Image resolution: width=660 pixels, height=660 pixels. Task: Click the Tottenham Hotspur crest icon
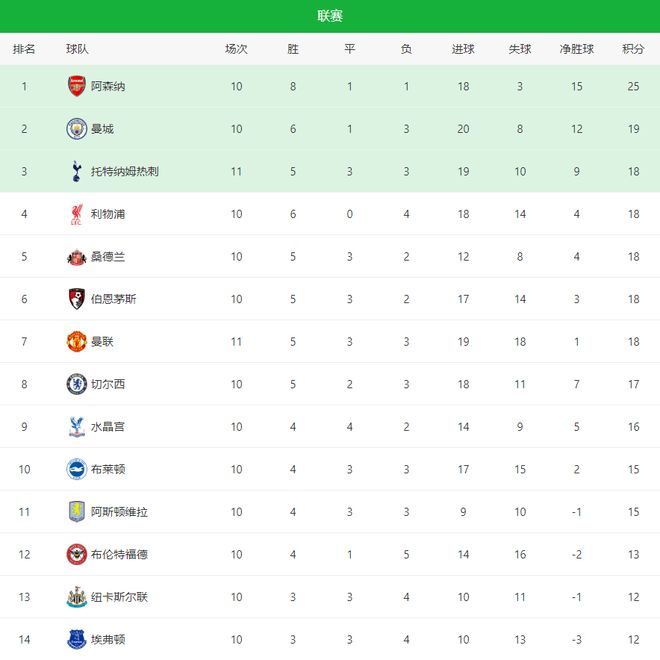[76, 171]
